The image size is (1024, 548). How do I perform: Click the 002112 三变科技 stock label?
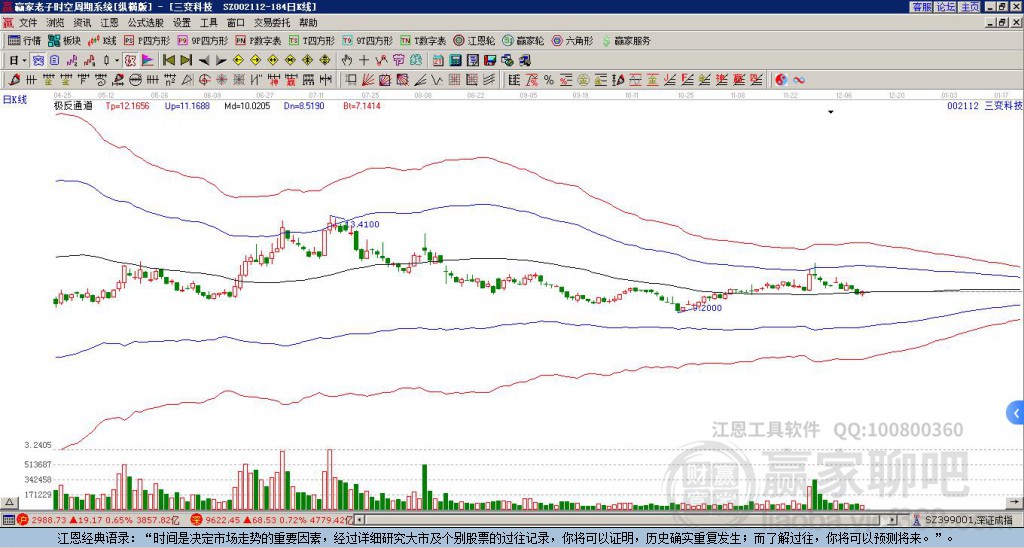coord(984,105)
